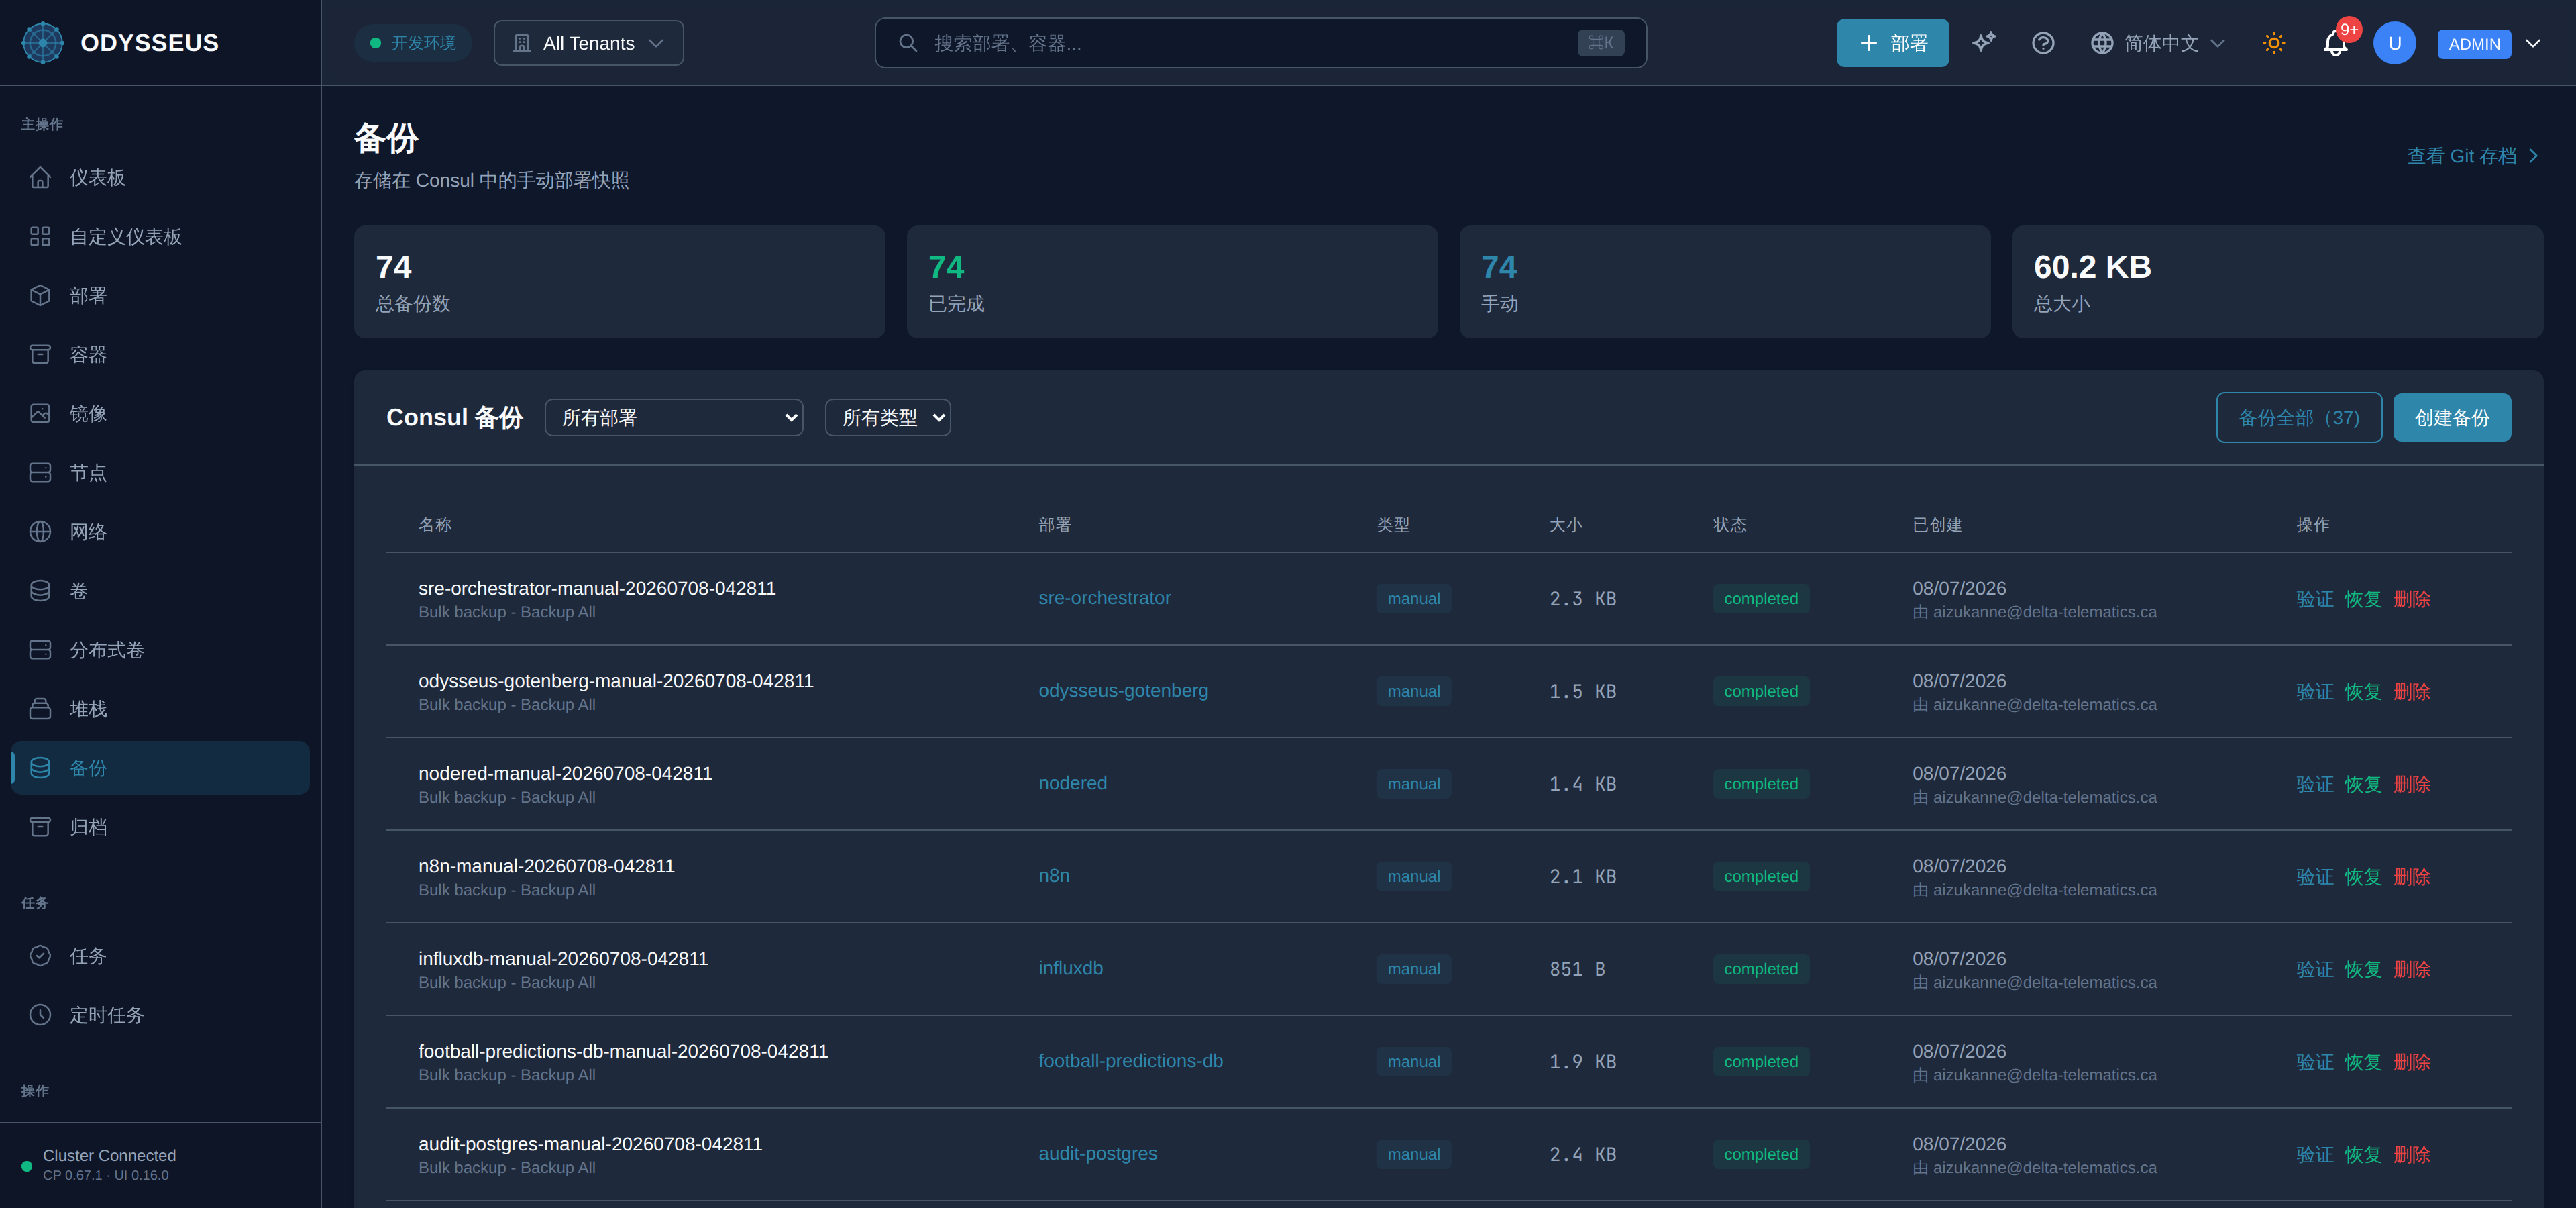This screenshot has width=2576, height=1208.
Task: Expand the All Tenants dropdown
Action: click(x=588, y=43)
